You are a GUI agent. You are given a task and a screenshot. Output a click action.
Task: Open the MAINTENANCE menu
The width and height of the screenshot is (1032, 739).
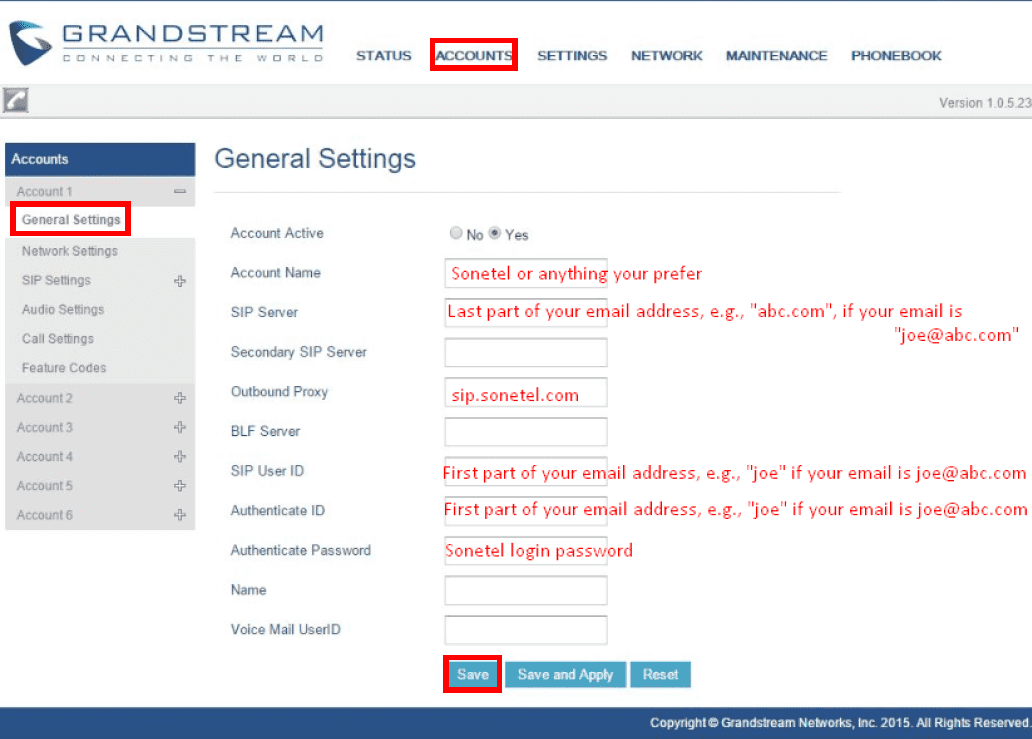tap(776, 56)
